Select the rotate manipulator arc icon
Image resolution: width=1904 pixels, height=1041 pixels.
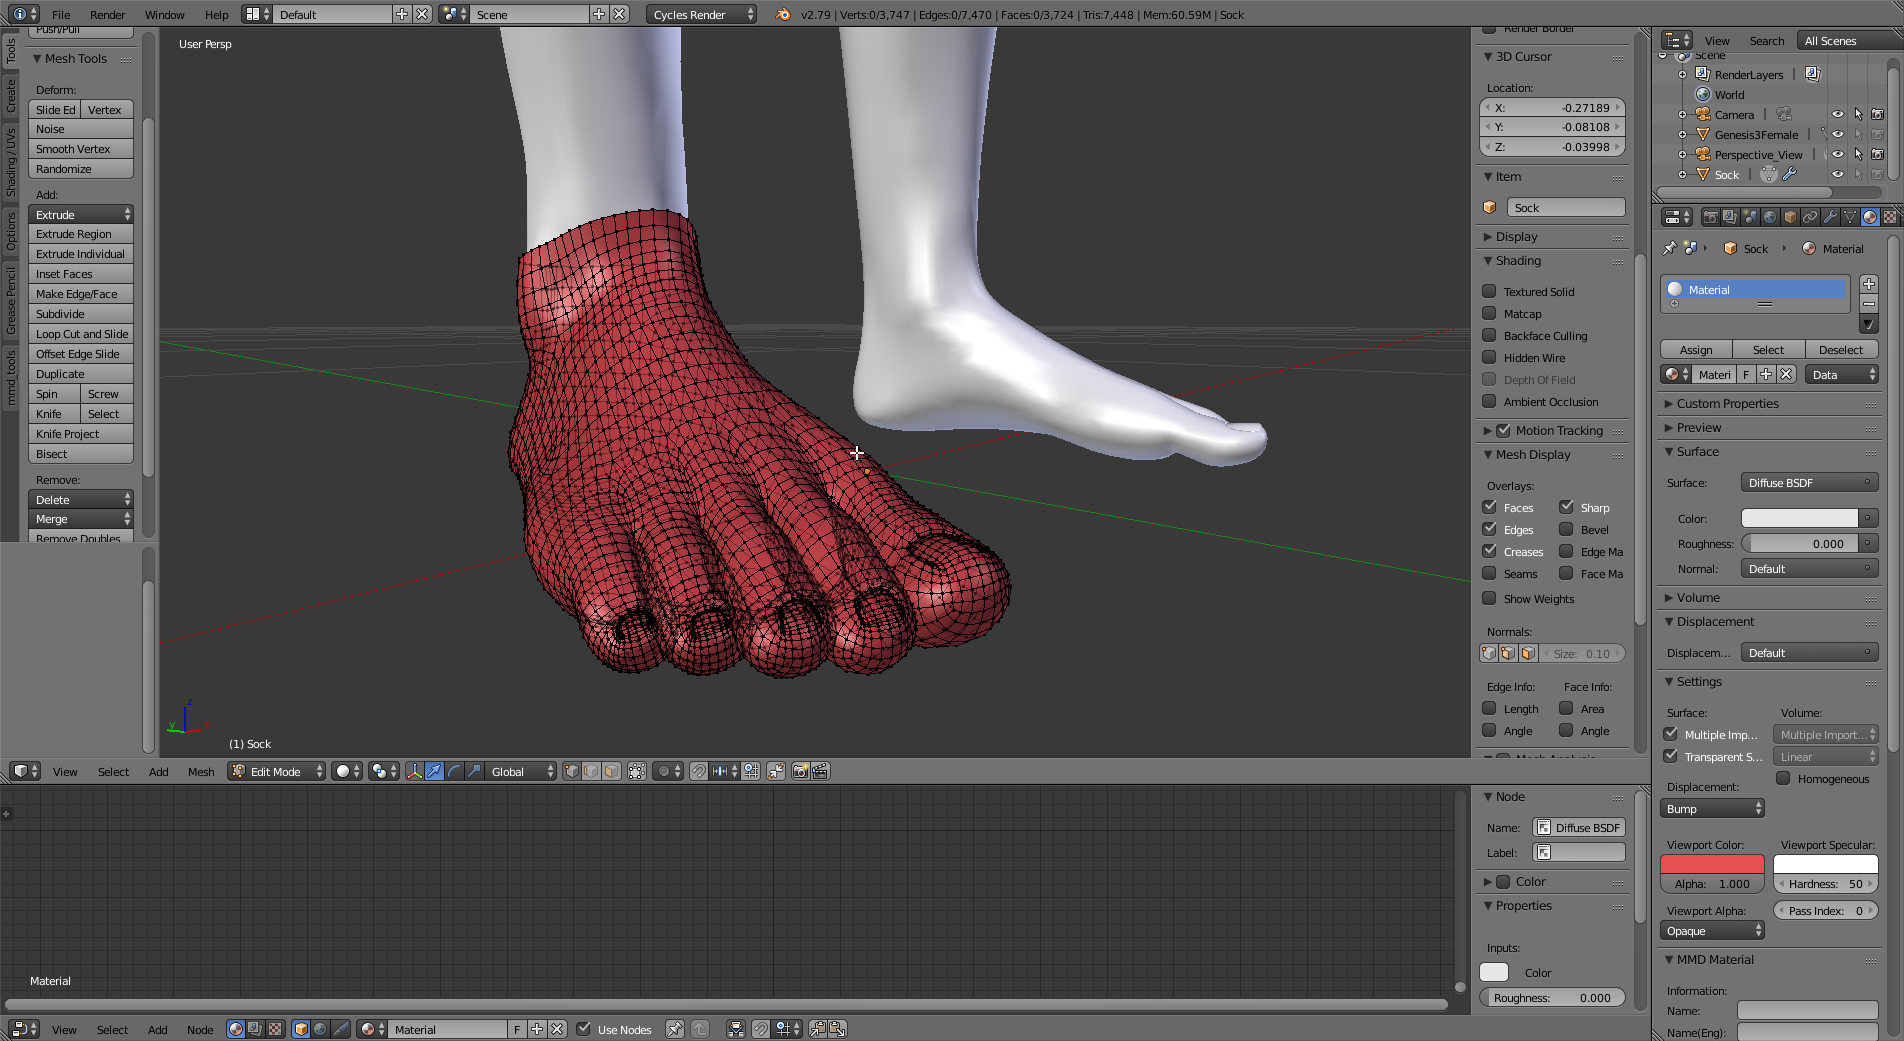pyautogui.click(x=454, y=771)
